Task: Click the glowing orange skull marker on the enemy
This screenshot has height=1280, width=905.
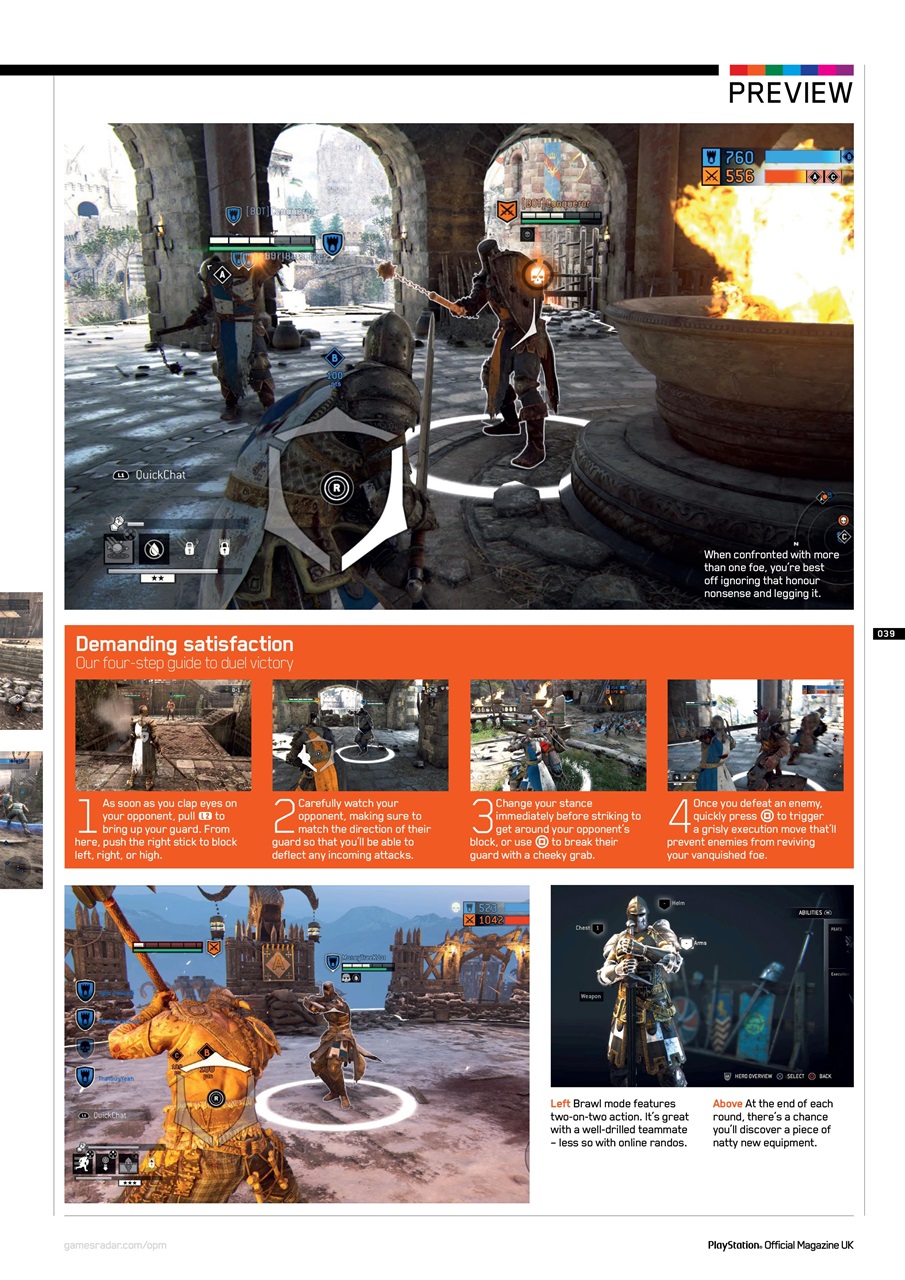Action: (536, 273)
